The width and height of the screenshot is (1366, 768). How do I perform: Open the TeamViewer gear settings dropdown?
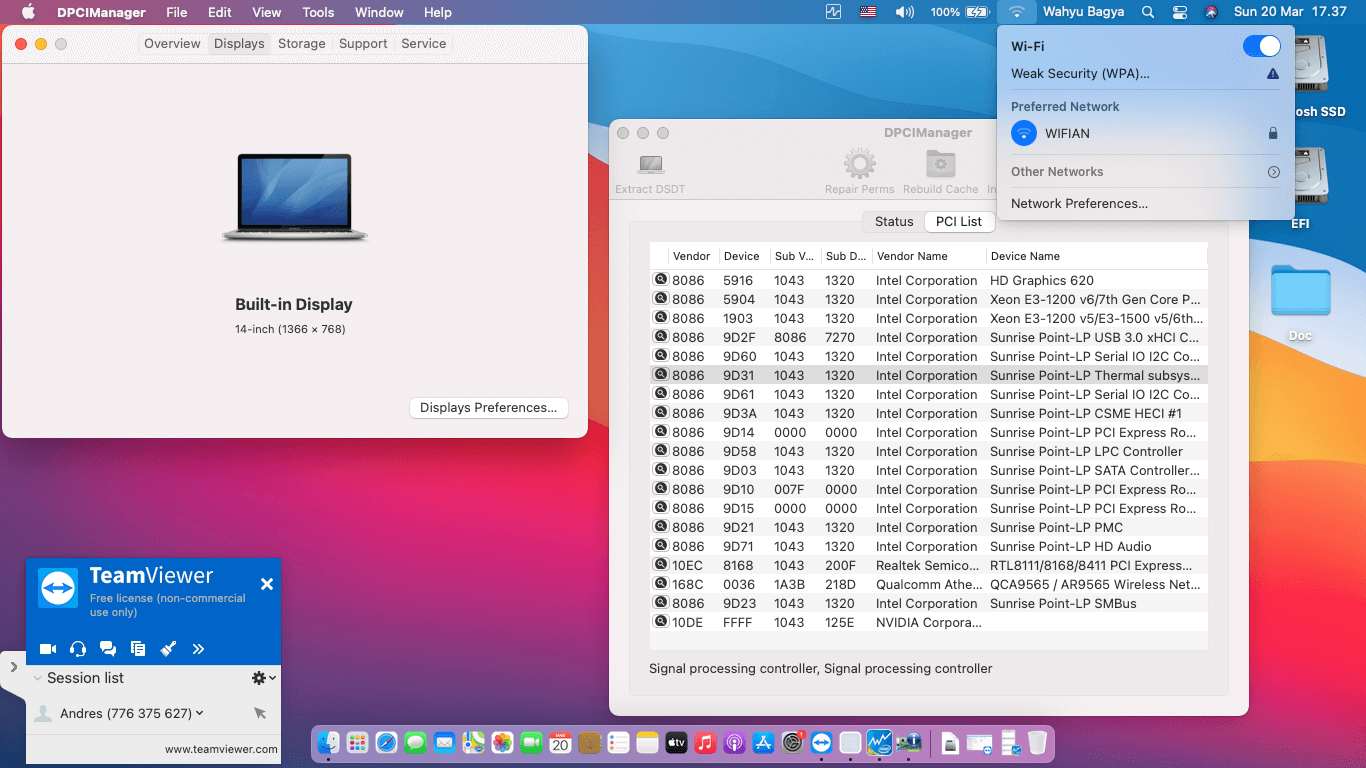pyautogui.click(x=263, y=678)
